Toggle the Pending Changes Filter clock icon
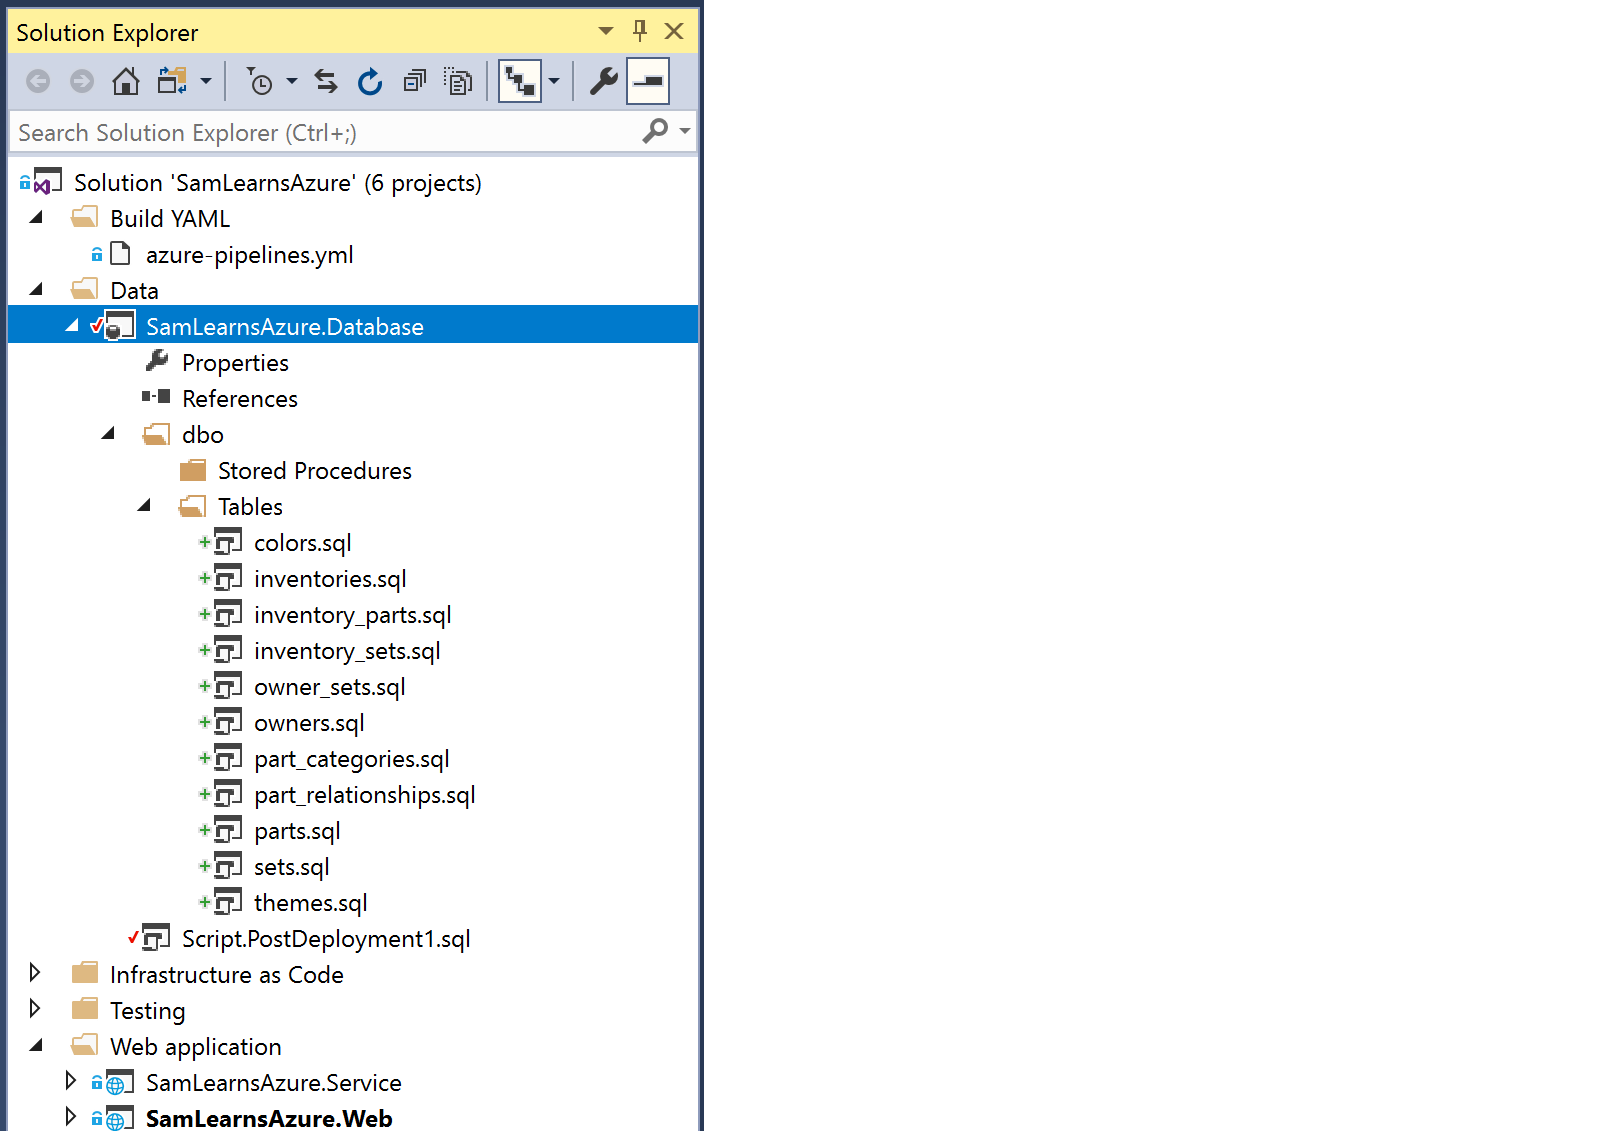1600x1132 pixels. (x=260, y=81)
